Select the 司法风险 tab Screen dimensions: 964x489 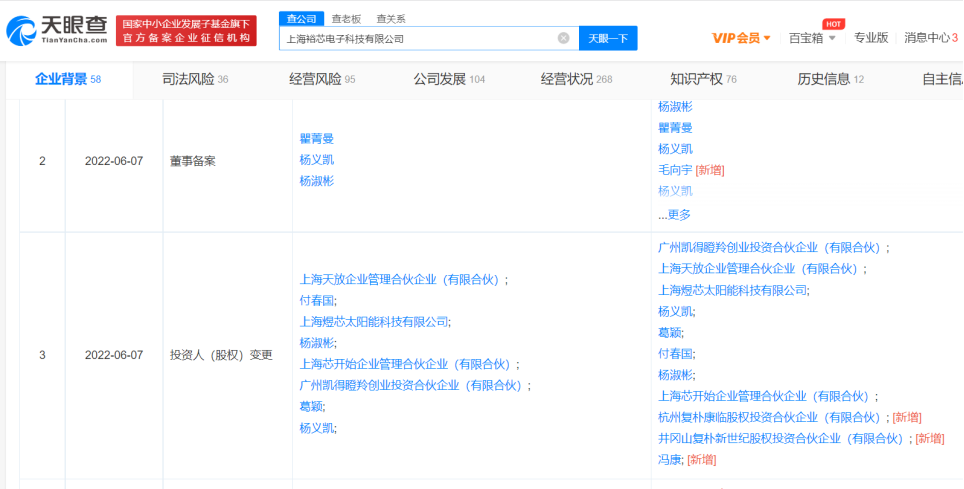click(195, 79)
